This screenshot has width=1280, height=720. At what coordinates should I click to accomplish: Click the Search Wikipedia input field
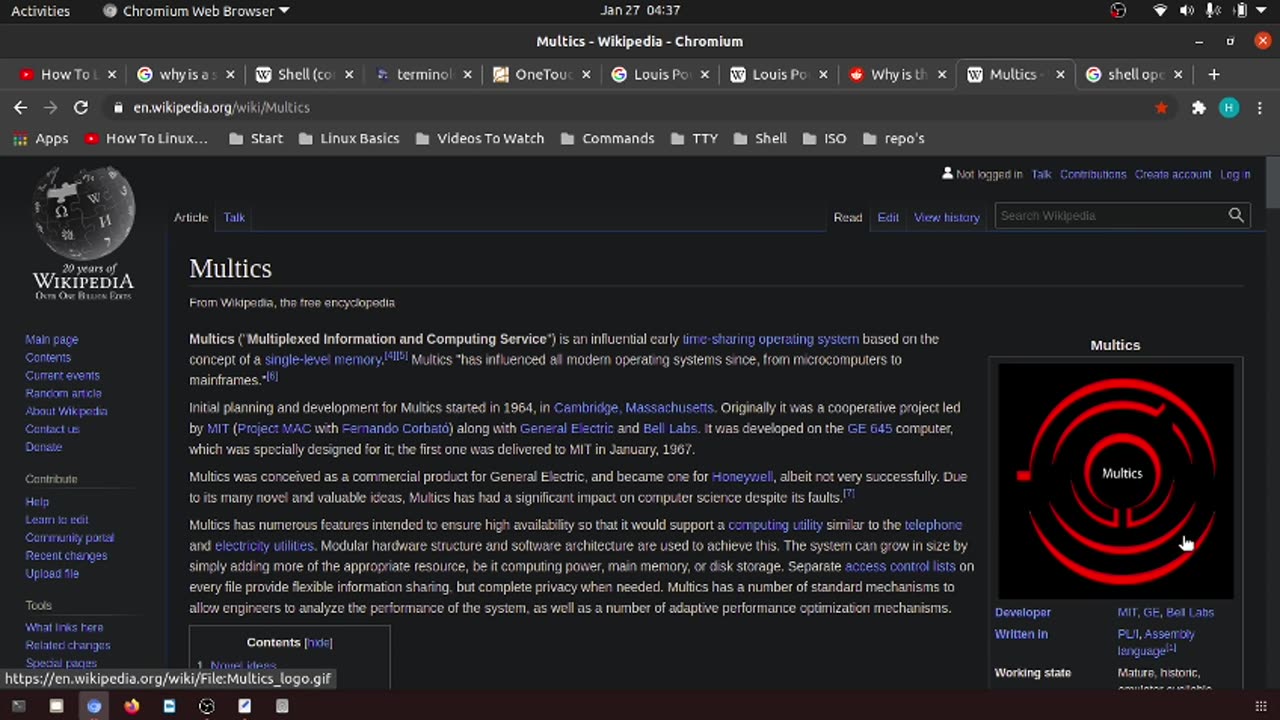pyautogui.click(x=1112, y=215)
